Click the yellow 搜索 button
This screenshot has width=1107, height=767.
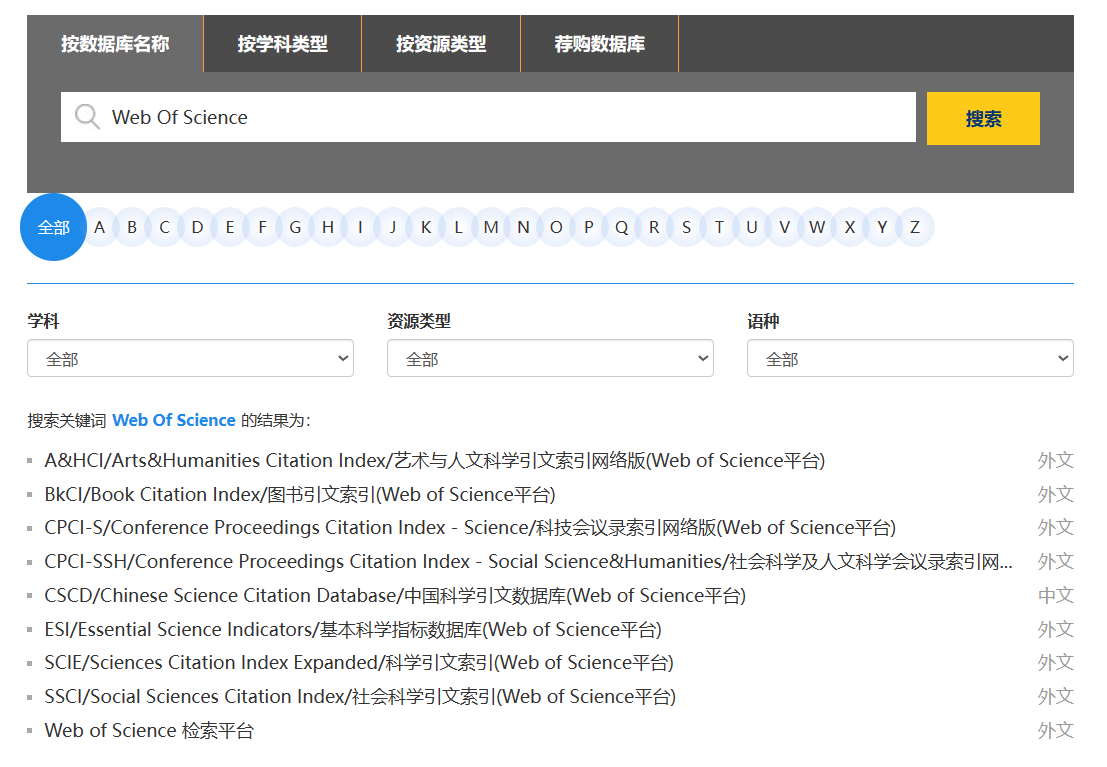983,118
